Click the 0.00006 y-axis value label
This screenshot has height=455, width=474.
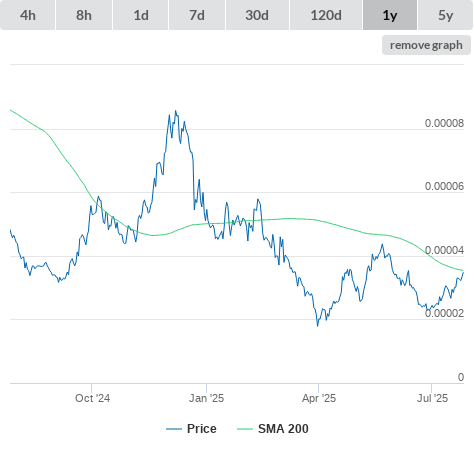coord(444,186)
